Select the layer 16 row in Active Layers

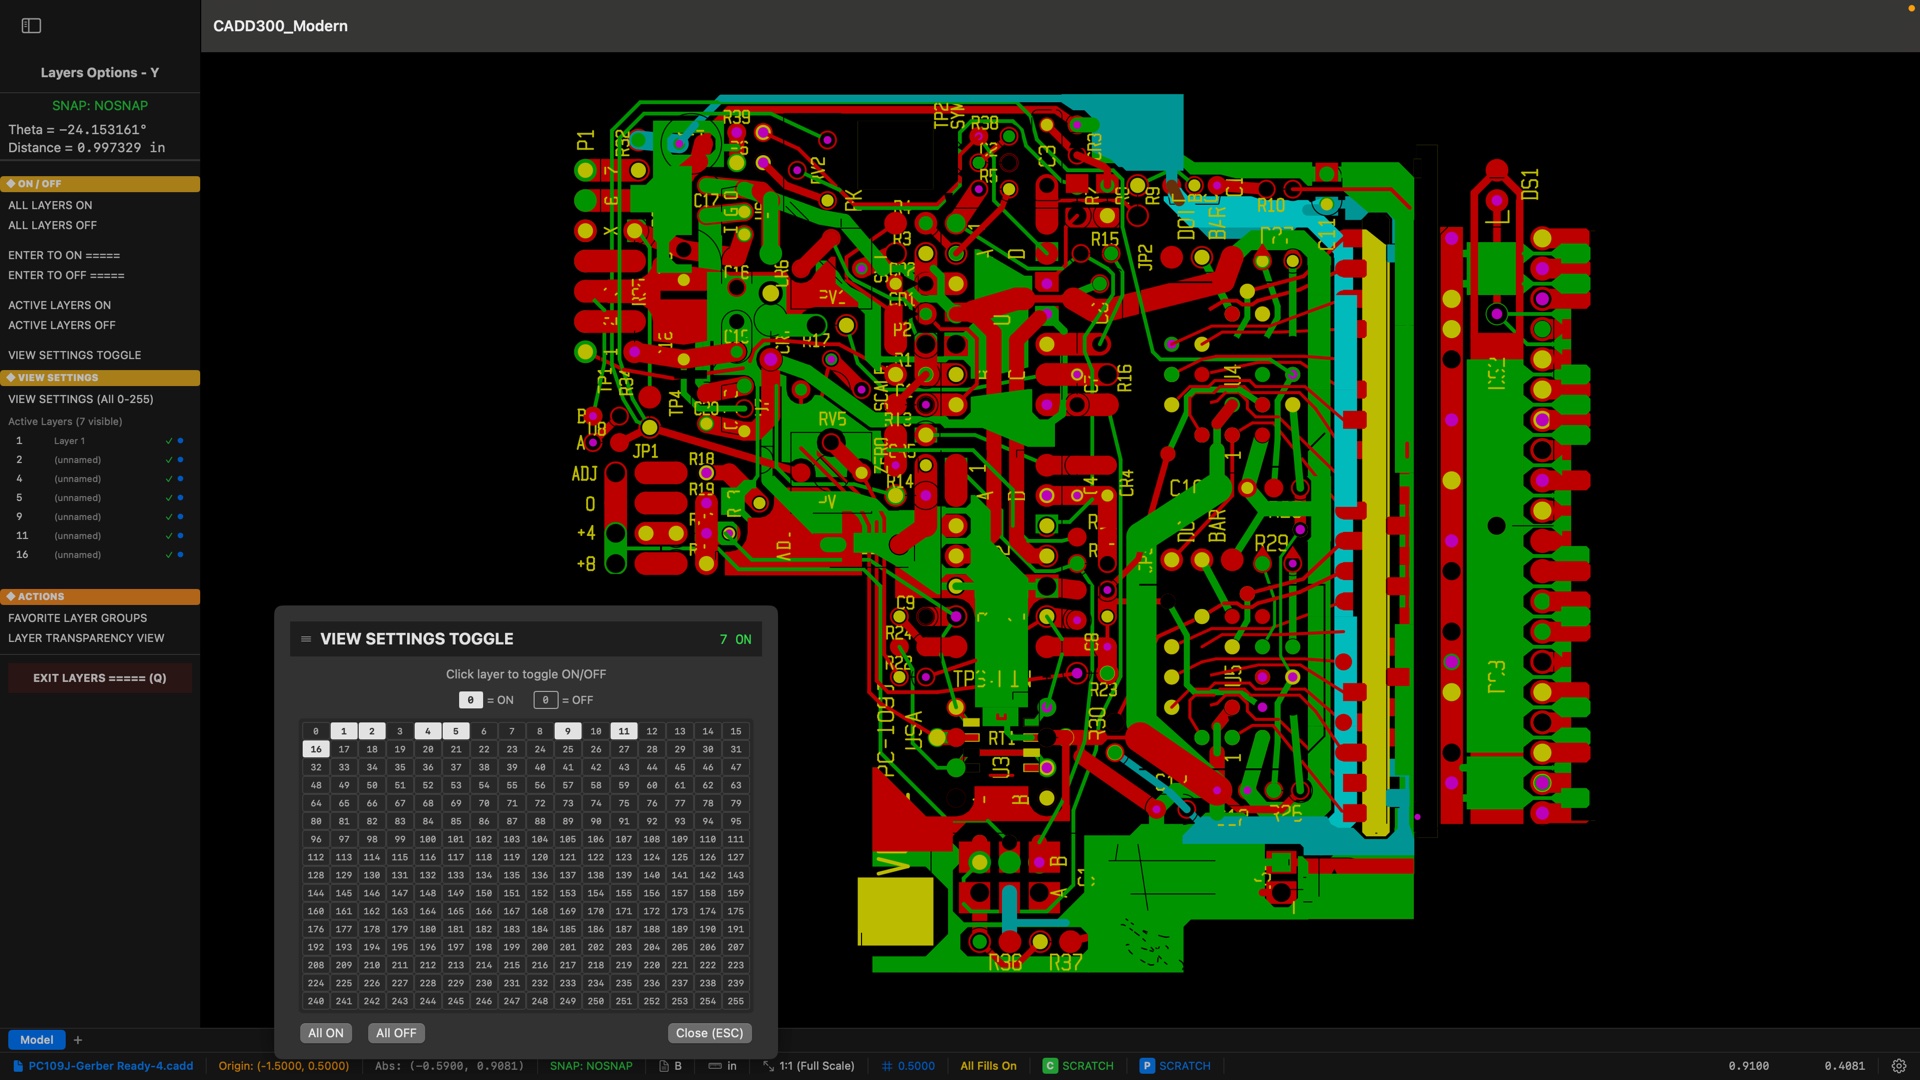[100, 555]
